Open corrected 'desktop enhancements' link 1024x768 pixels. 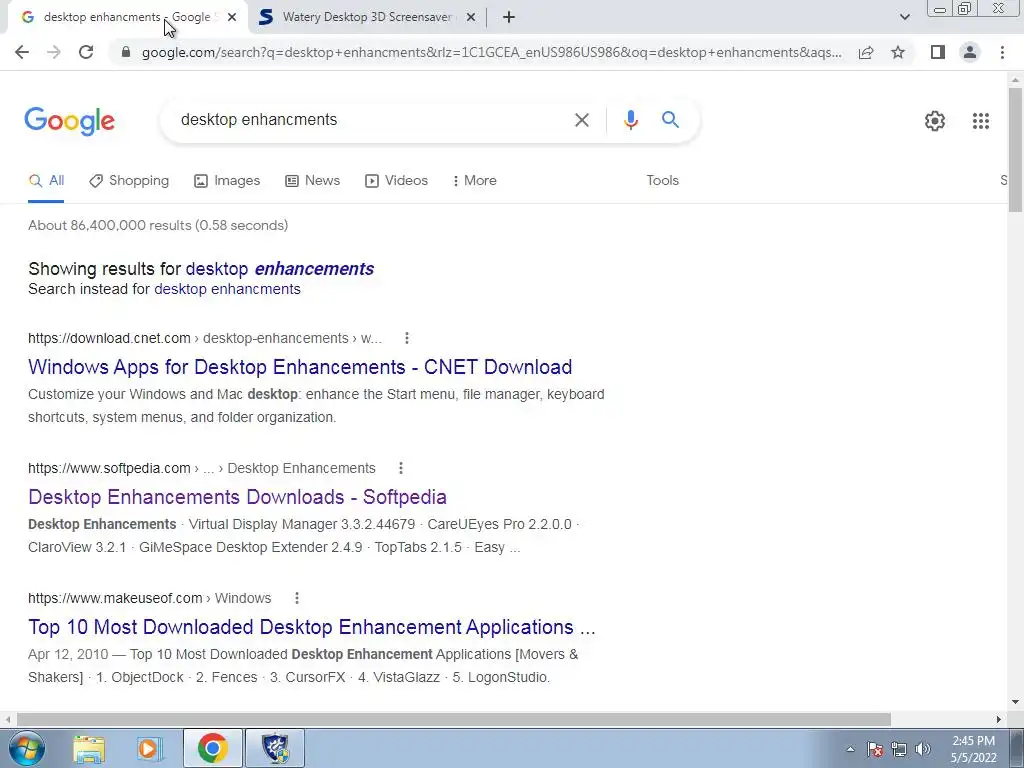tap(280, 269)
